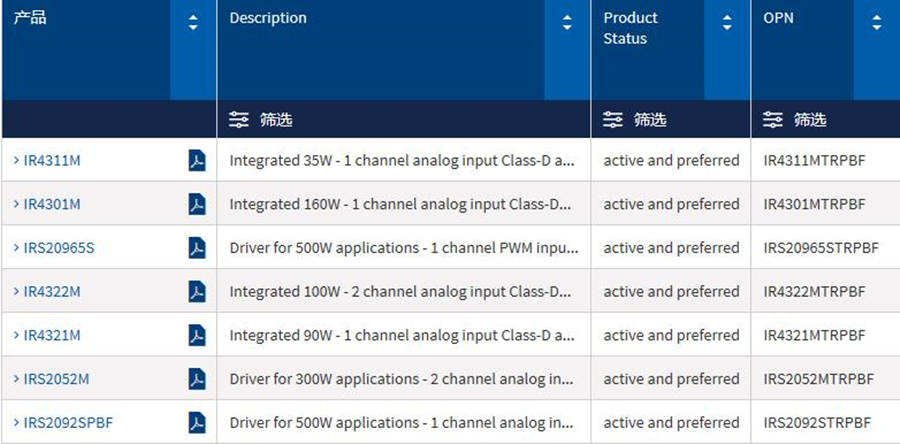The height and width of the screenshot is (444, 900).
Task: Open the PDF datasheet for IR4311M
Action: click(x=197, y=161)
